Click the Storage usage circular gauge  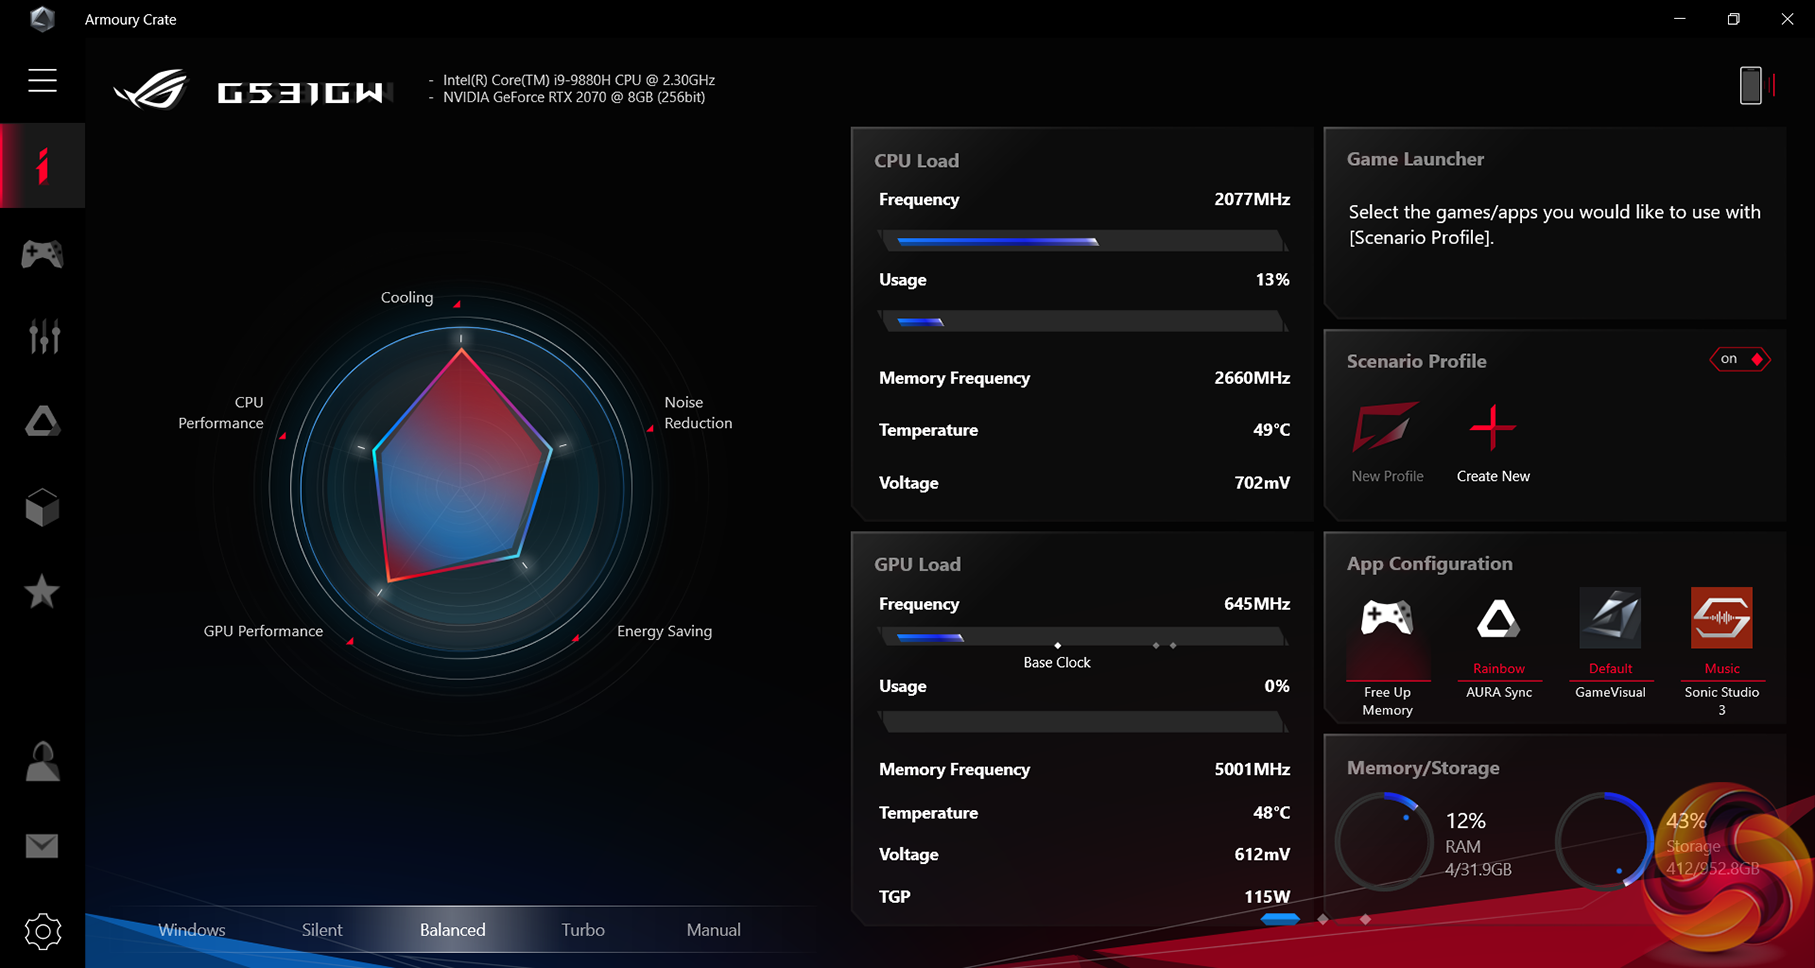pos(1605,842)
